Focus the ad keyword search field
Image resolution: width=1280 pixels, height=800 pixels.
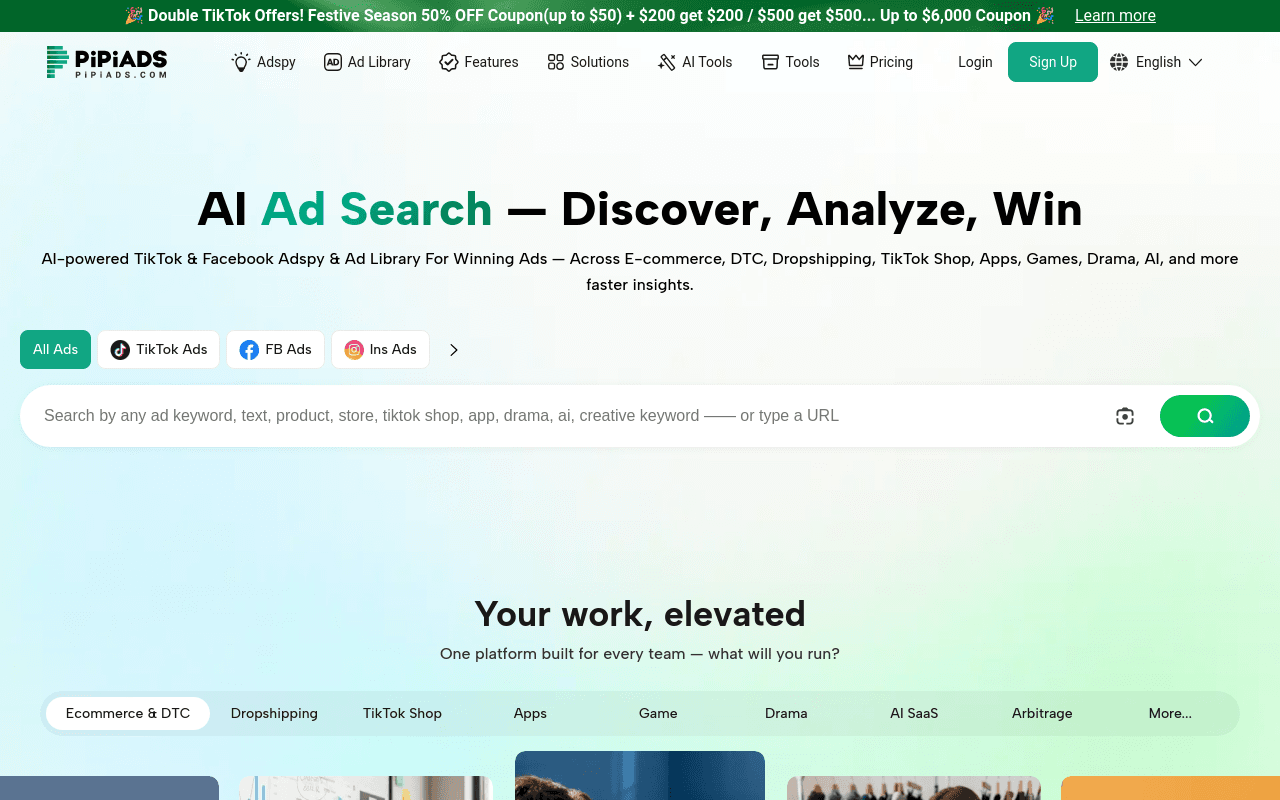(x=570, y=416)
